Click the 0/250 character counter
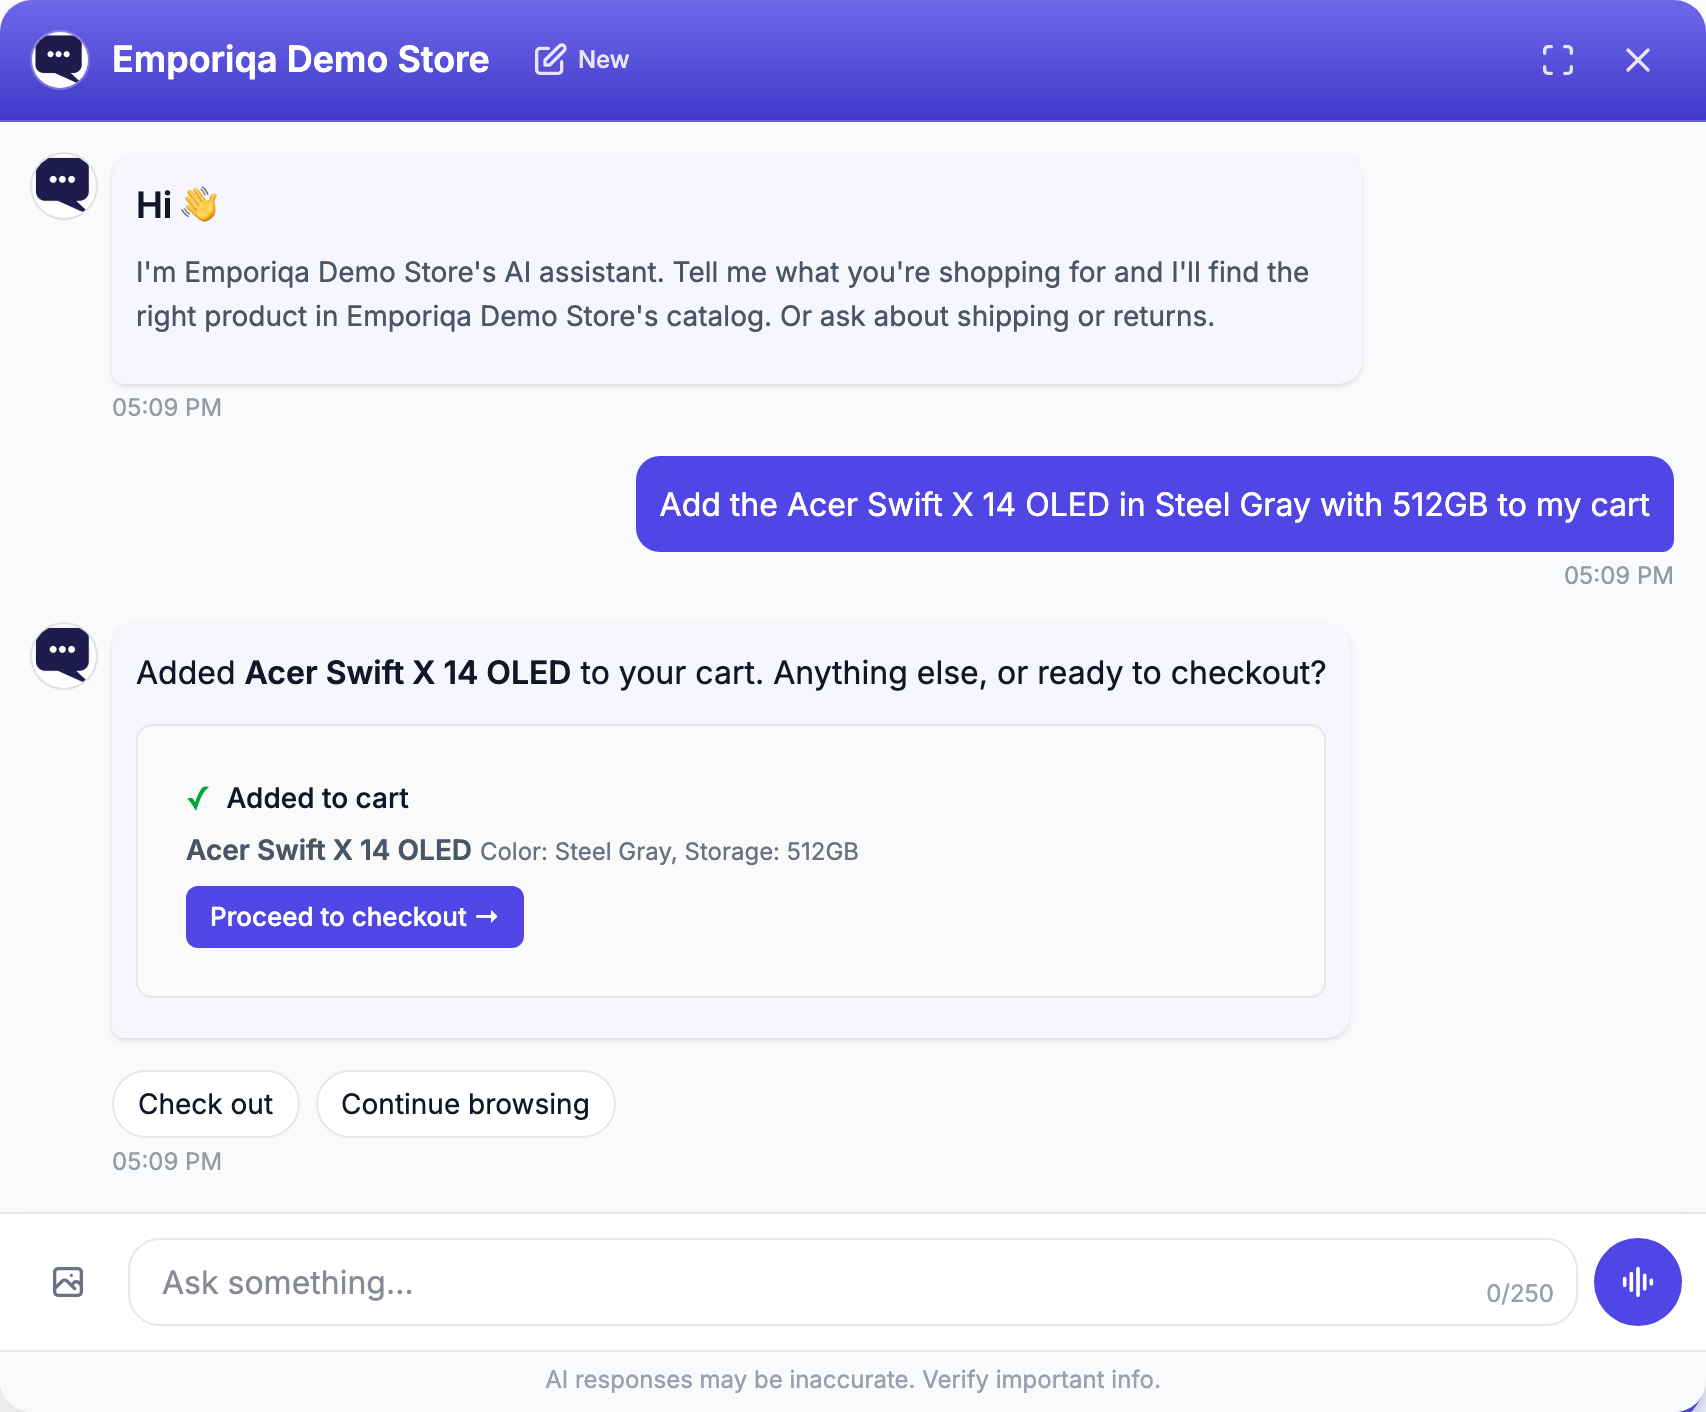 pyautogui.click(x=1519, y=1293)
